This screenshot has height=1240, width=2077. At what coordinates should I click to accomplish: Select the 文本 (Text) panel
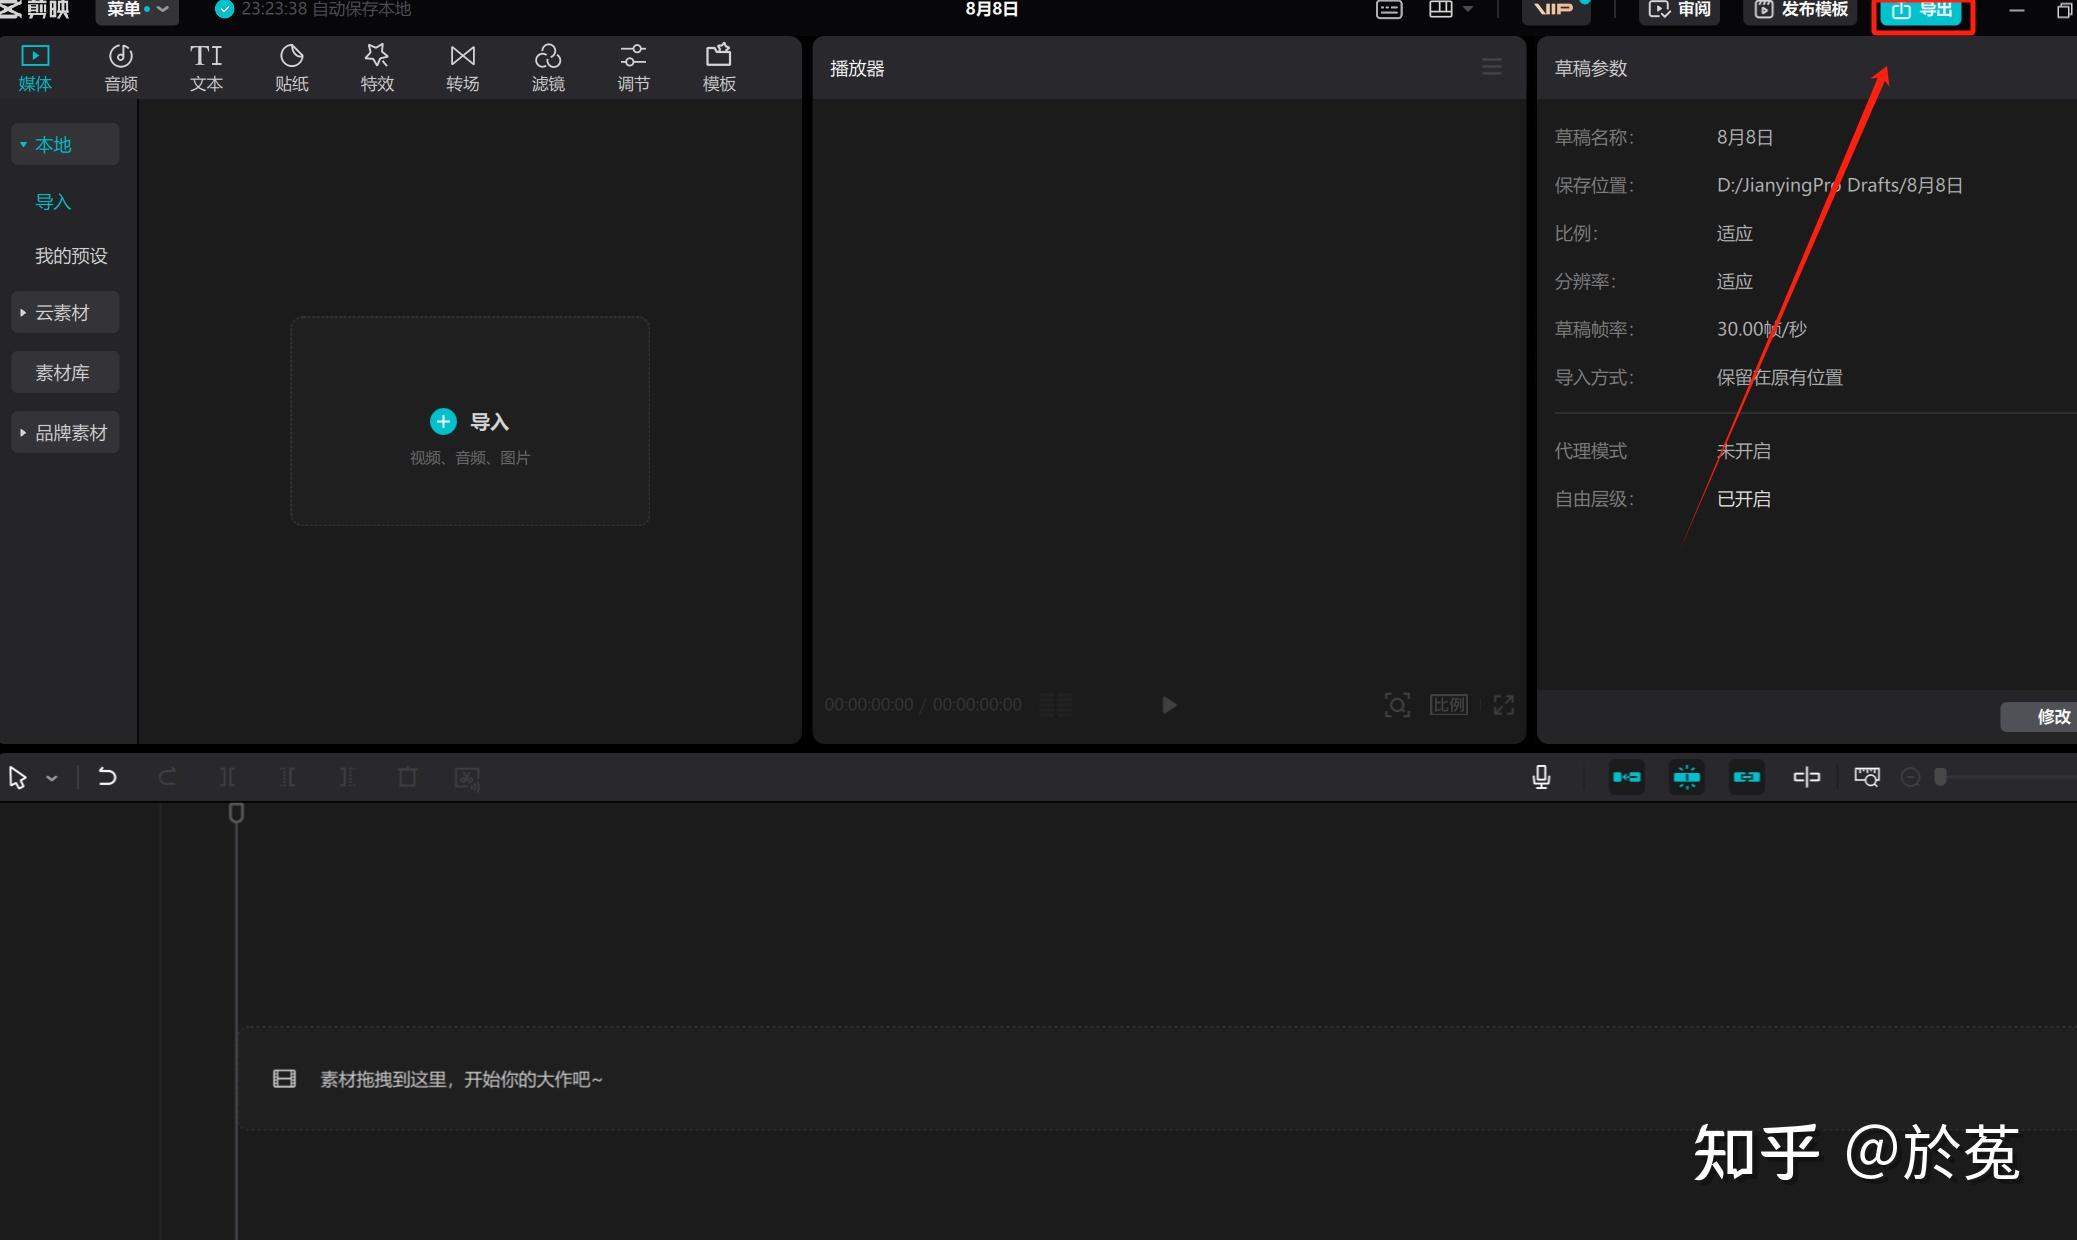tap(206, 66)
